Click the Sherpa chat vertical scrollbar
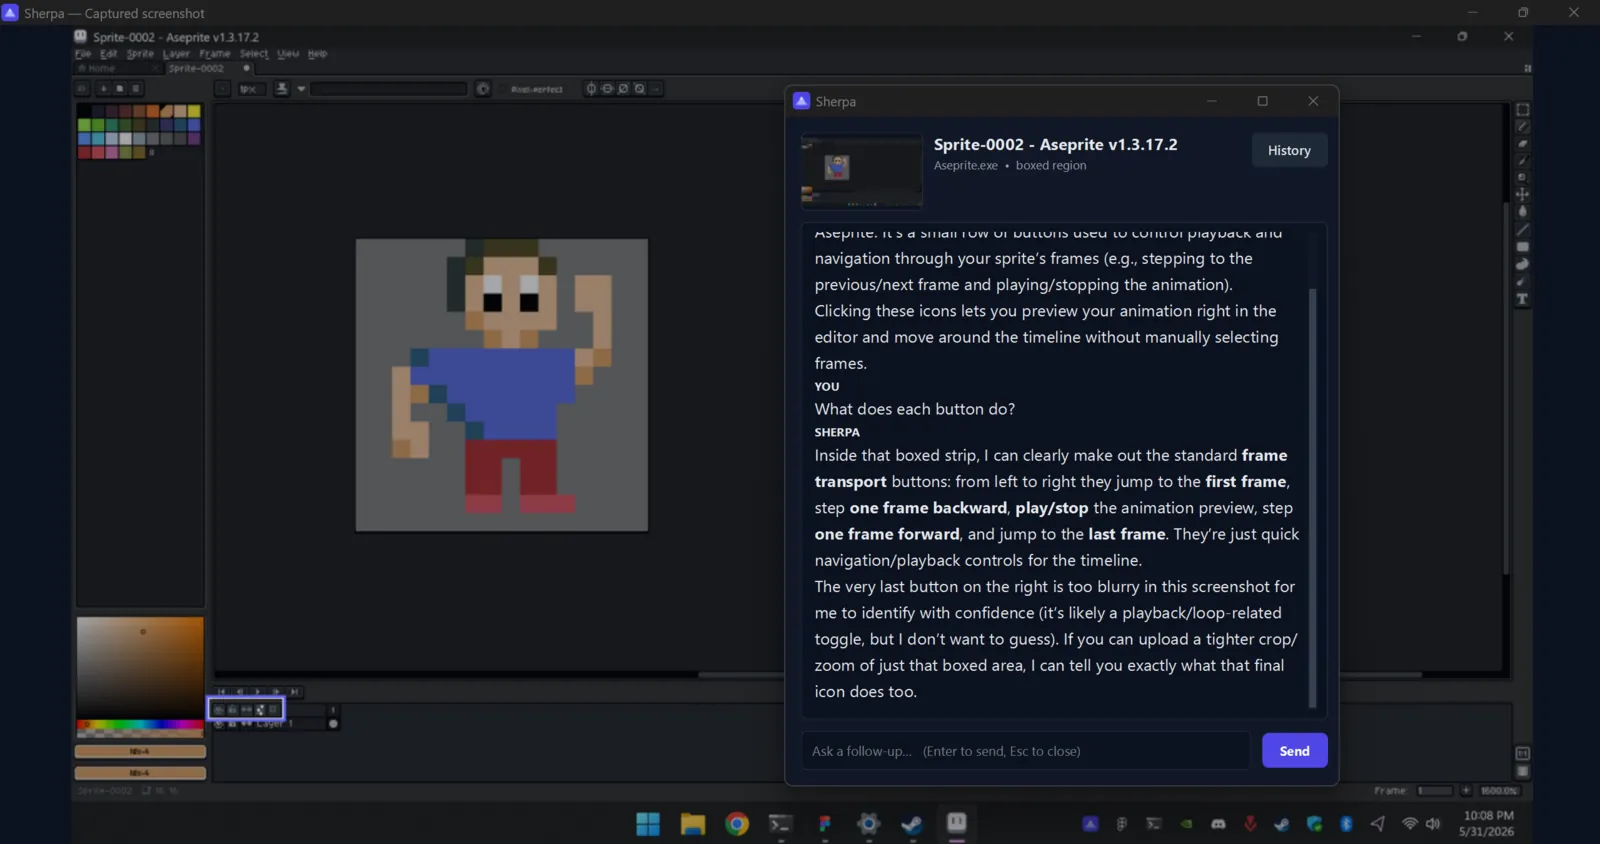Viewport: 1600px width, 844px height. point(1313,498)
